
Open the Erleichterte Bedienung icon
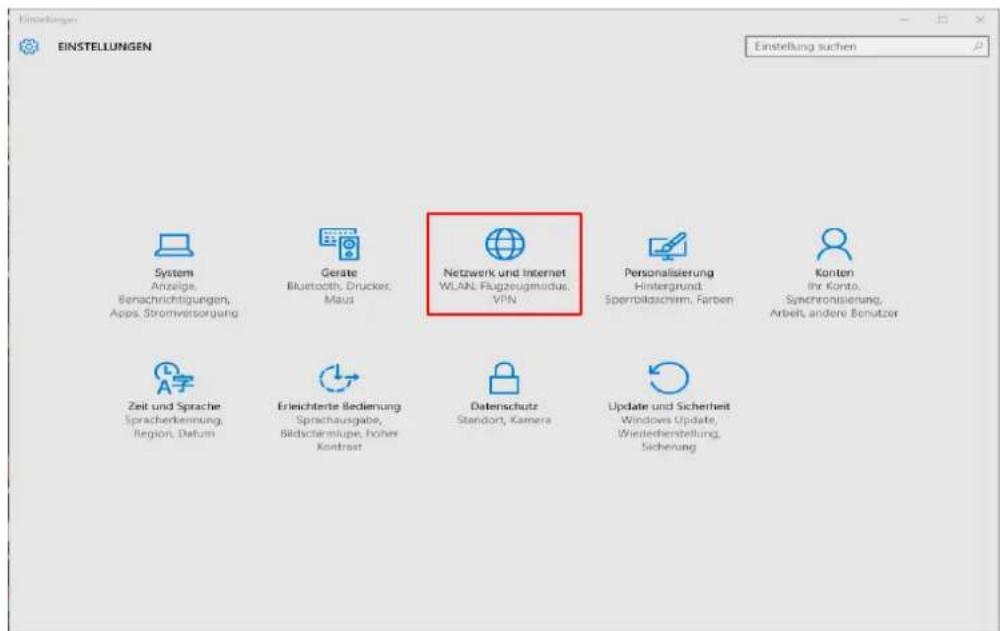tap(339, 378)
